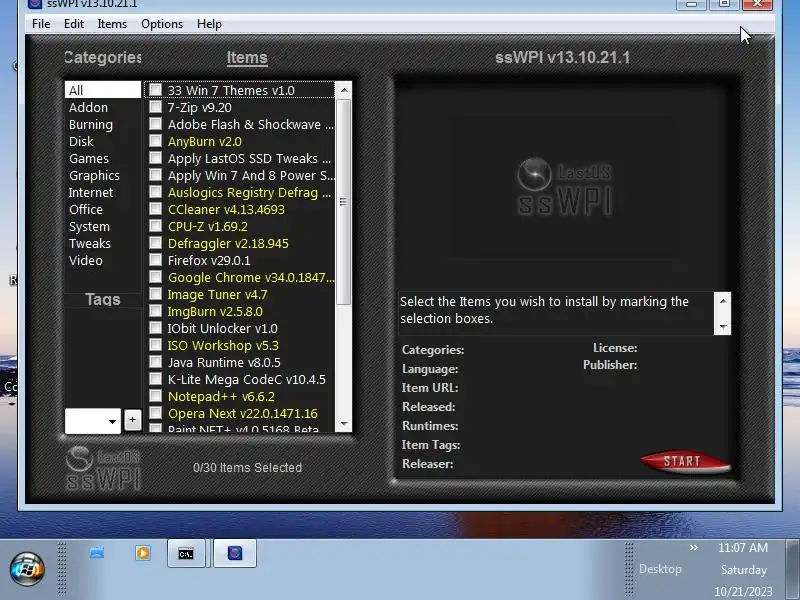Screen dimensions: 800x600
Task: Activate the ssWPI taskbar button
Action: coord(235,554)
